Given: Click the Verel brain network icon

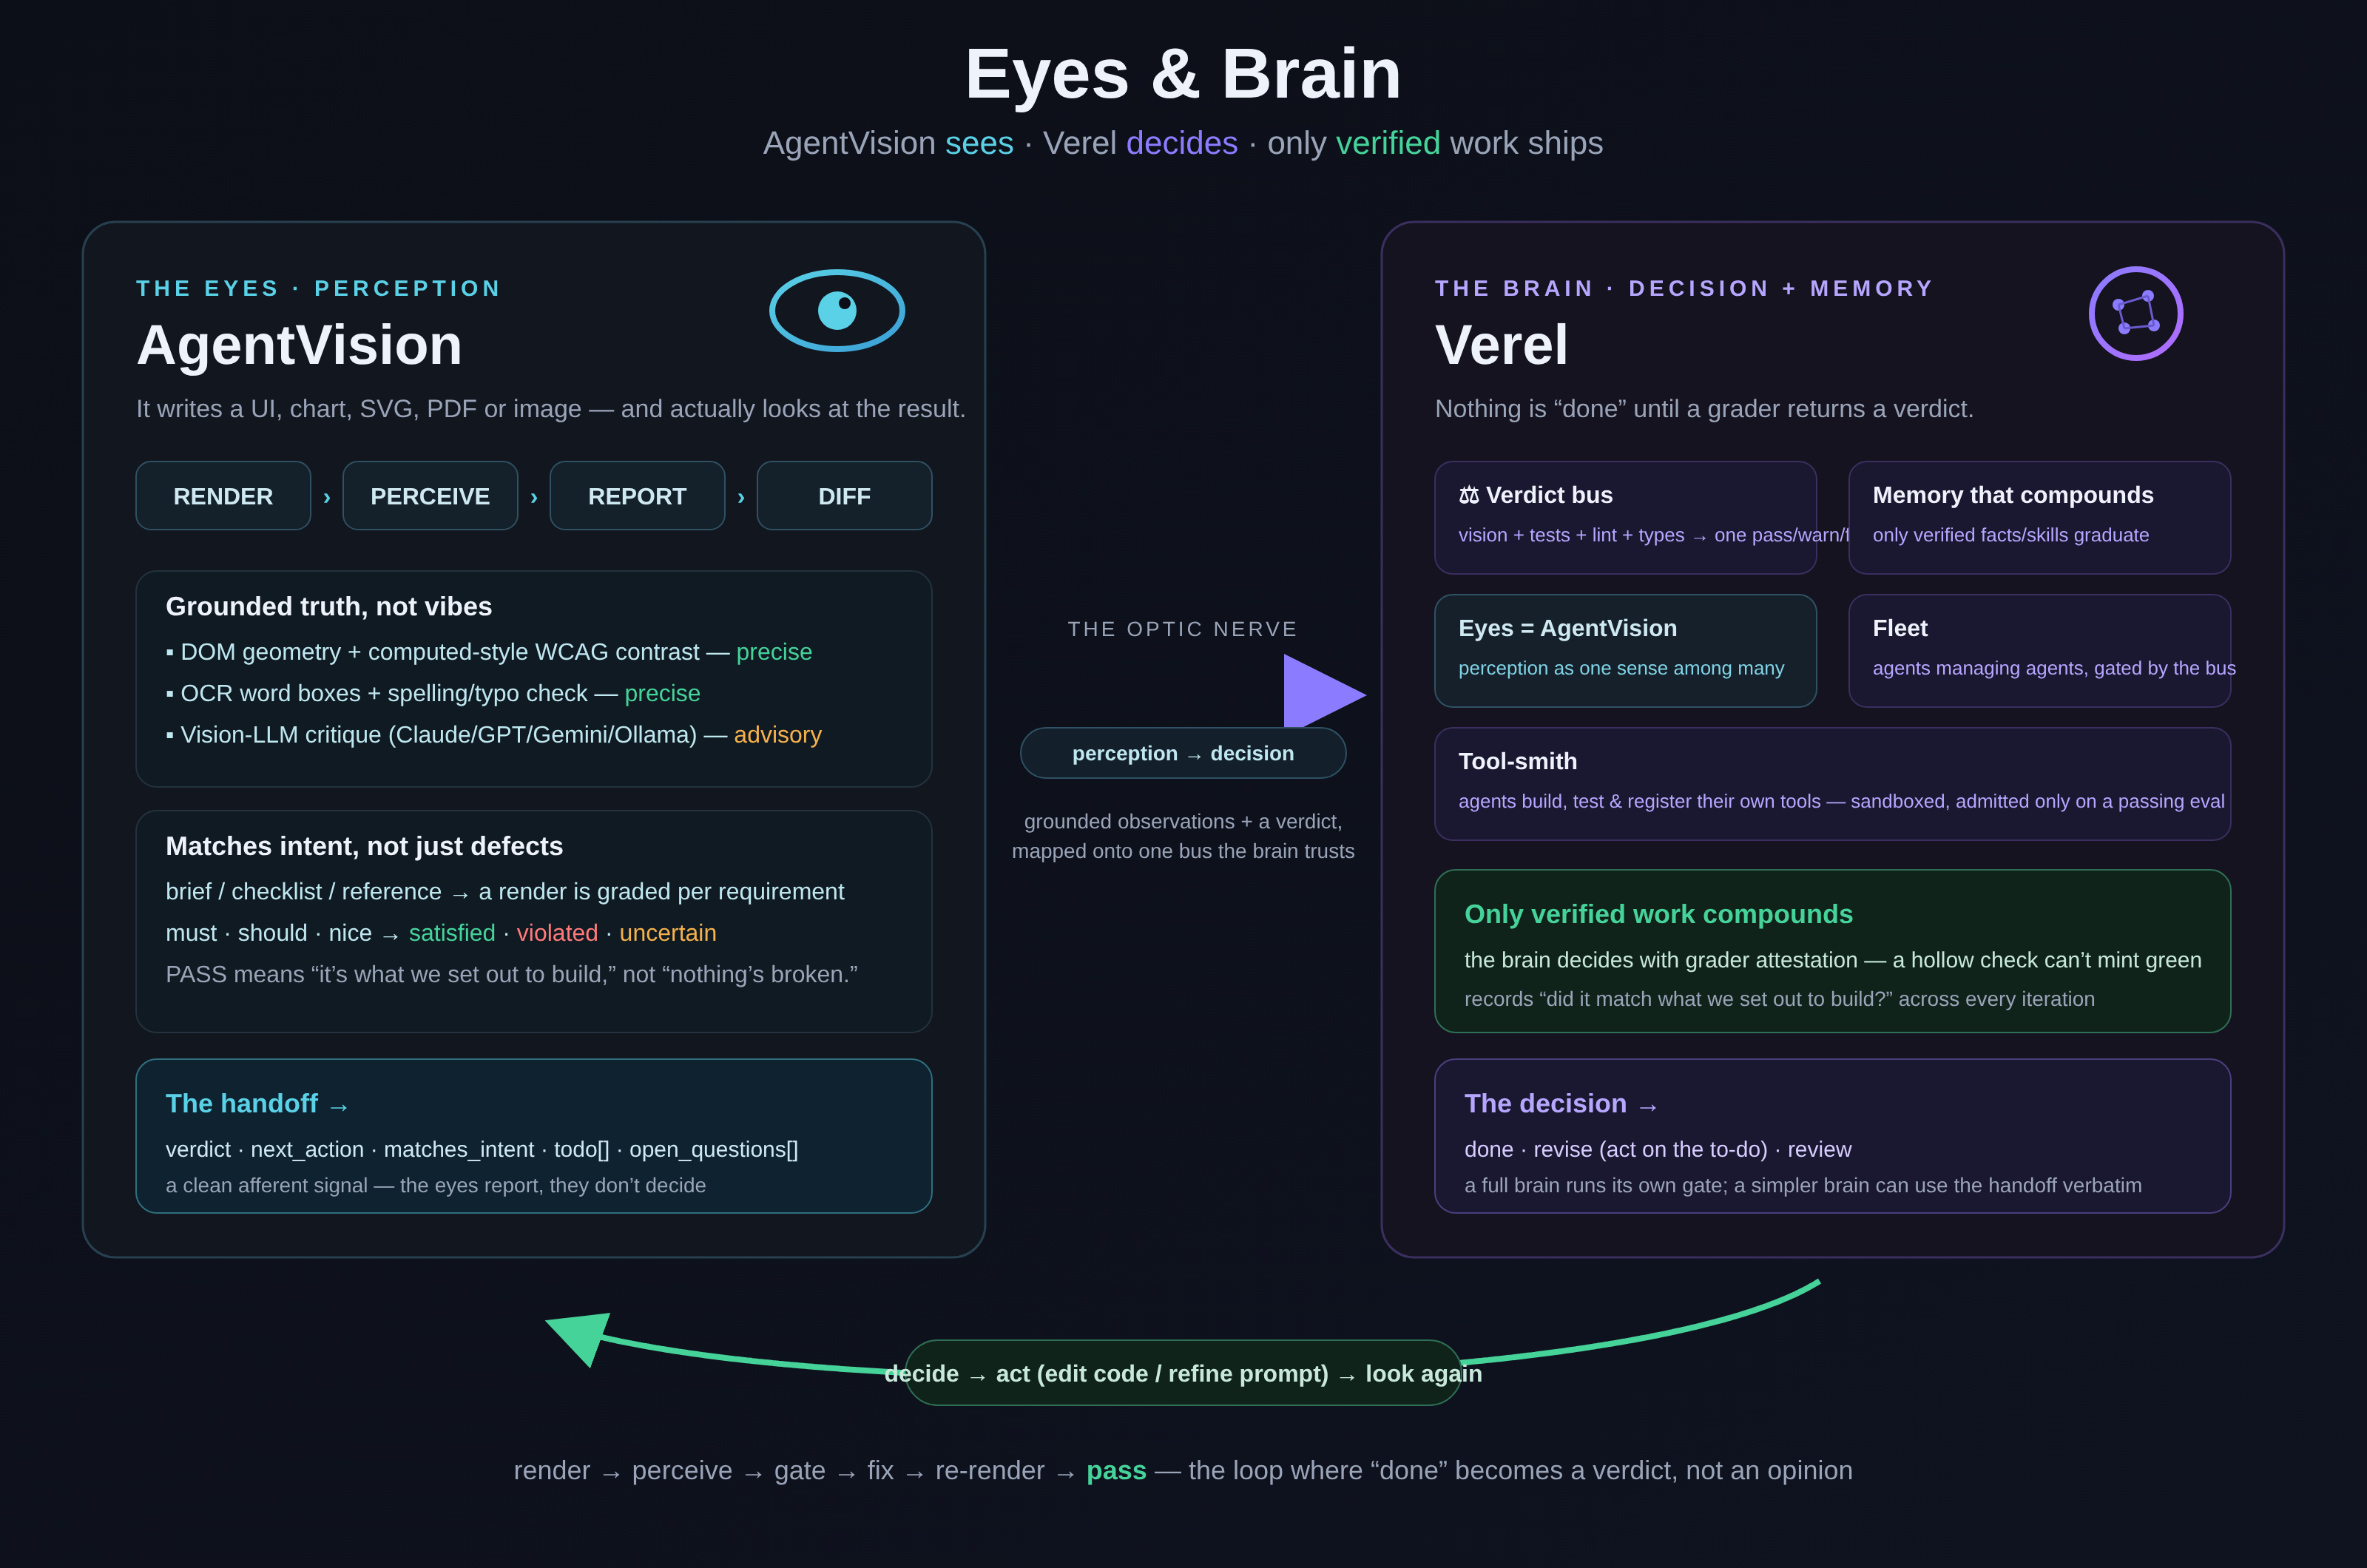Looking at the screenshot, I should [x=2135, y=313].
